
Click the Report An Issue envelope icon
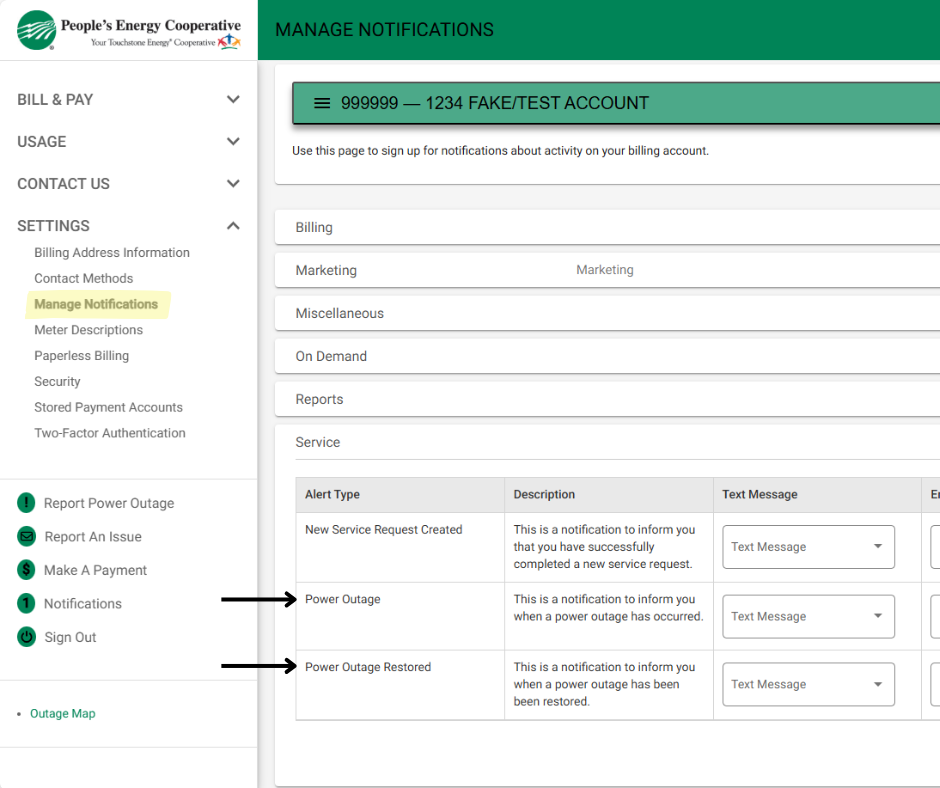26,536
